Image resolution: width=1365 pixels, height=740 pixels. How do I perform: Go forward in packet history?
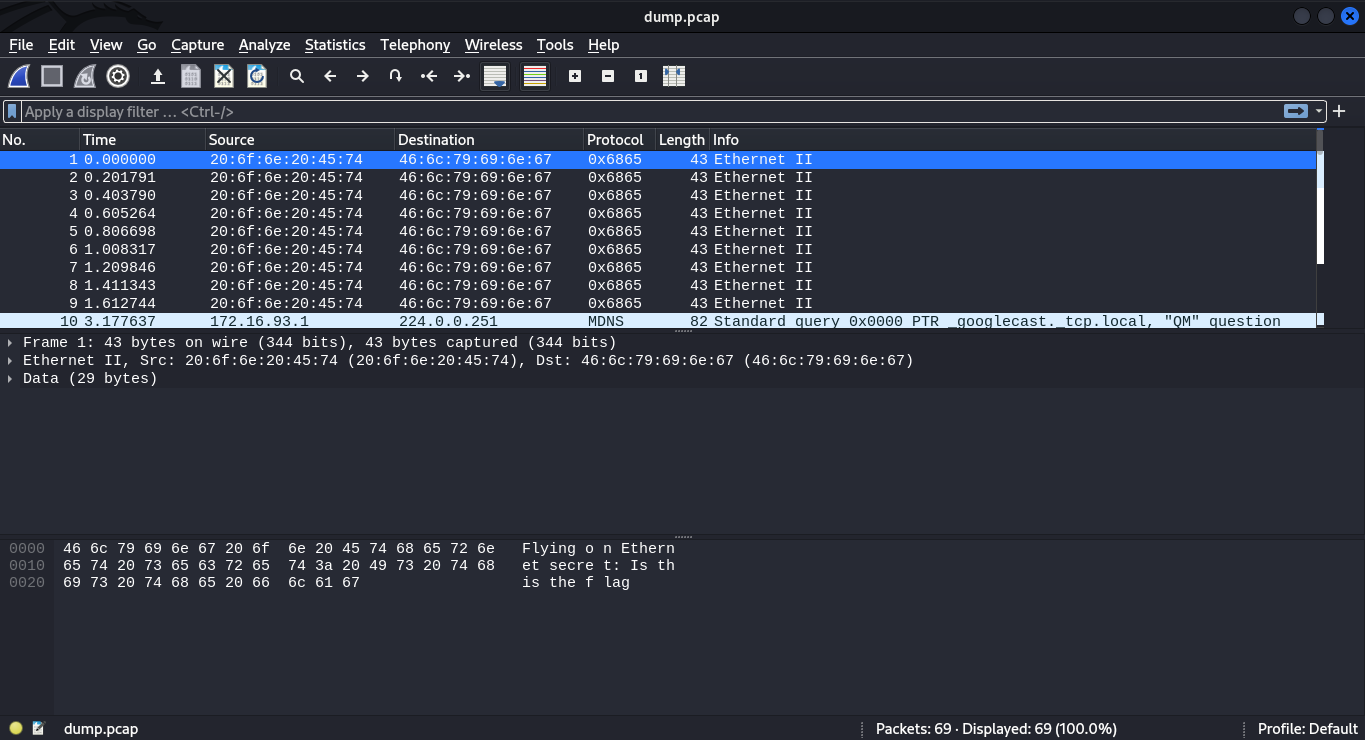coord(363,76)
